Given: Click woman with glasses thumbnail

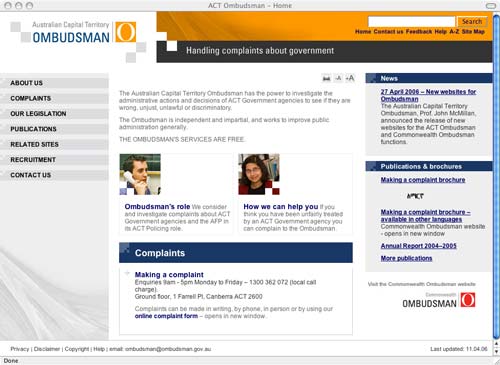Looking at the screenshot, I should pos(259,174).
